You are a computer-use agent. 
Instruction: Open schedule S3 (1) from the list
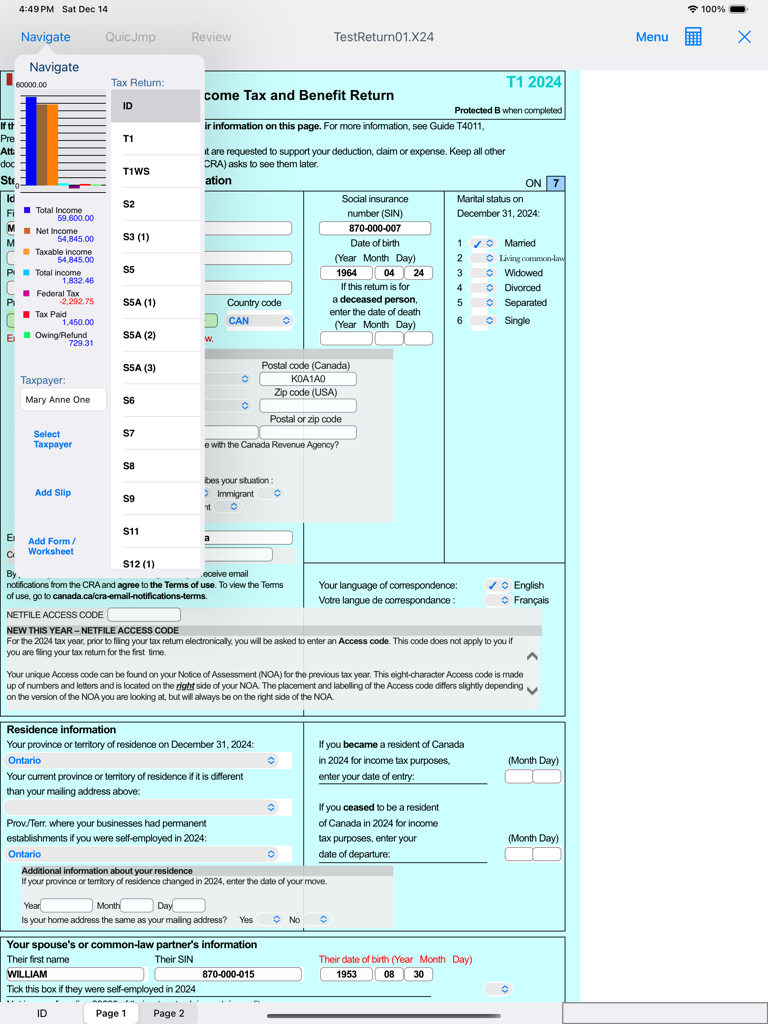click(x=155, y=236)
